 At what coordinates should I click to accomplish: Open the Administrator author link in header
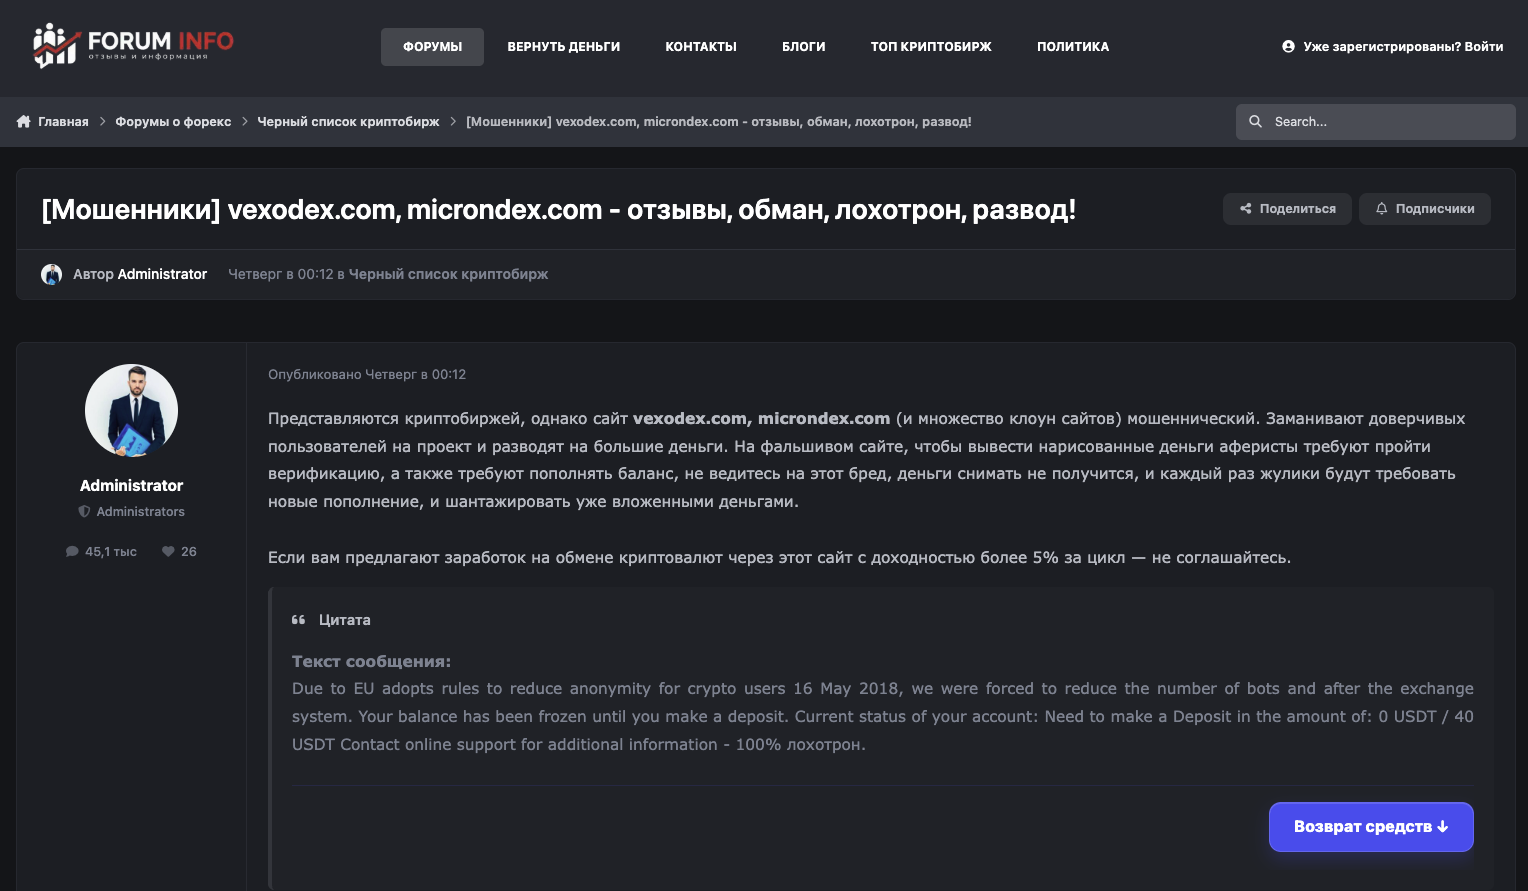tap(162, 274)
